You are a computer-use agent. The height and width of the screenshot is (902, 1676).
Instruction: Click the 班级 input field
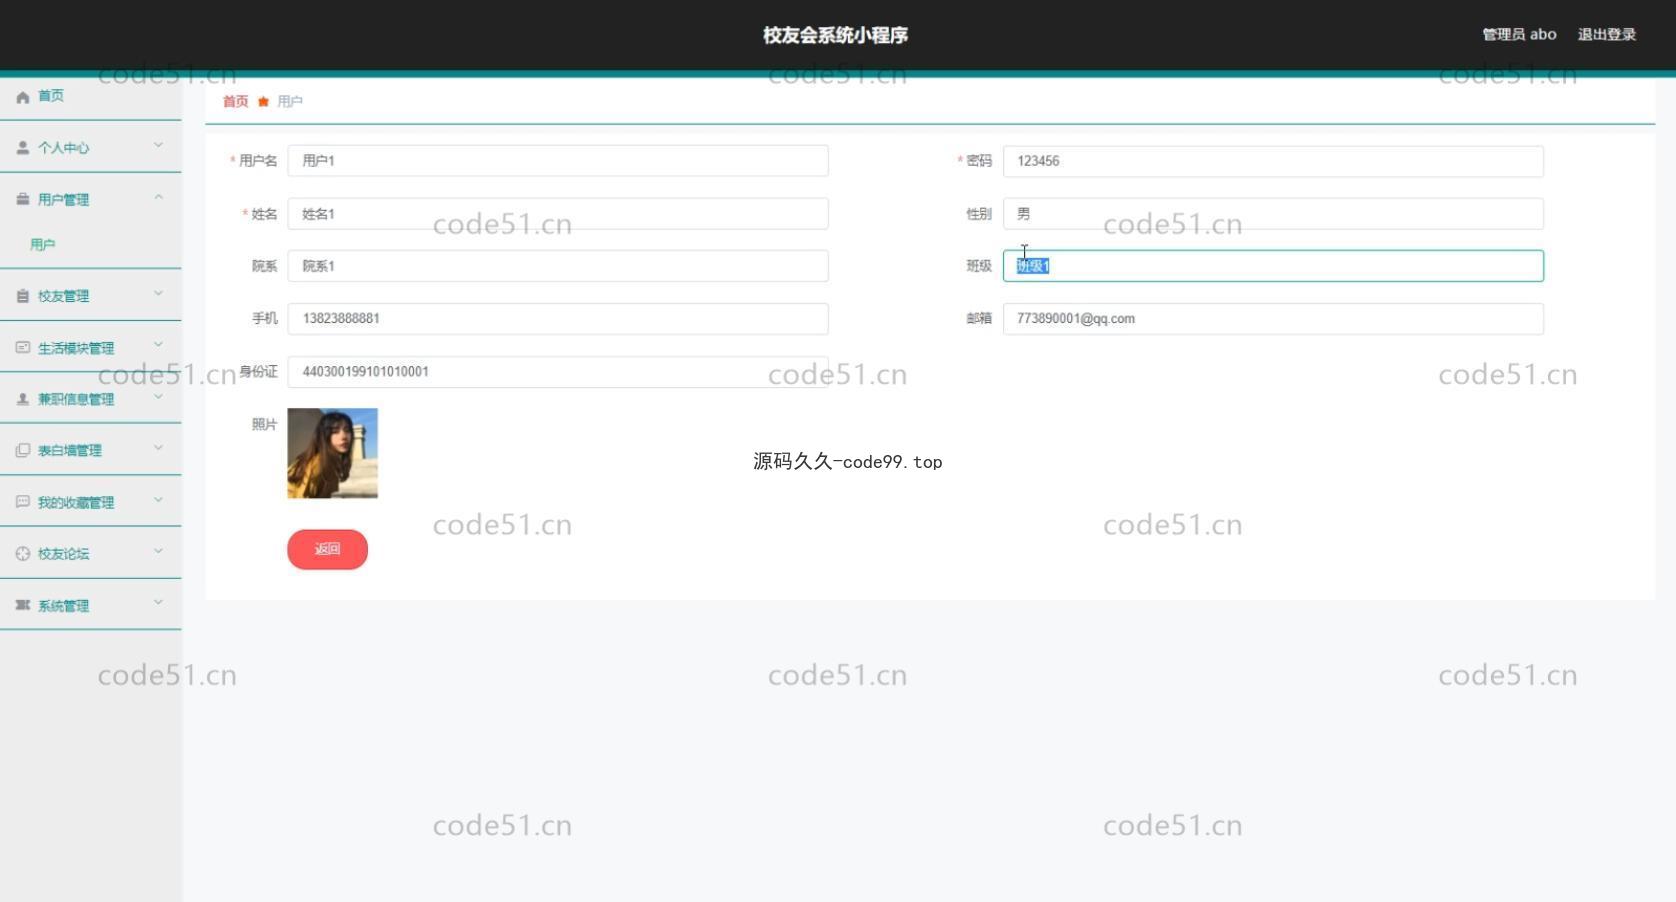(1273, 266)
